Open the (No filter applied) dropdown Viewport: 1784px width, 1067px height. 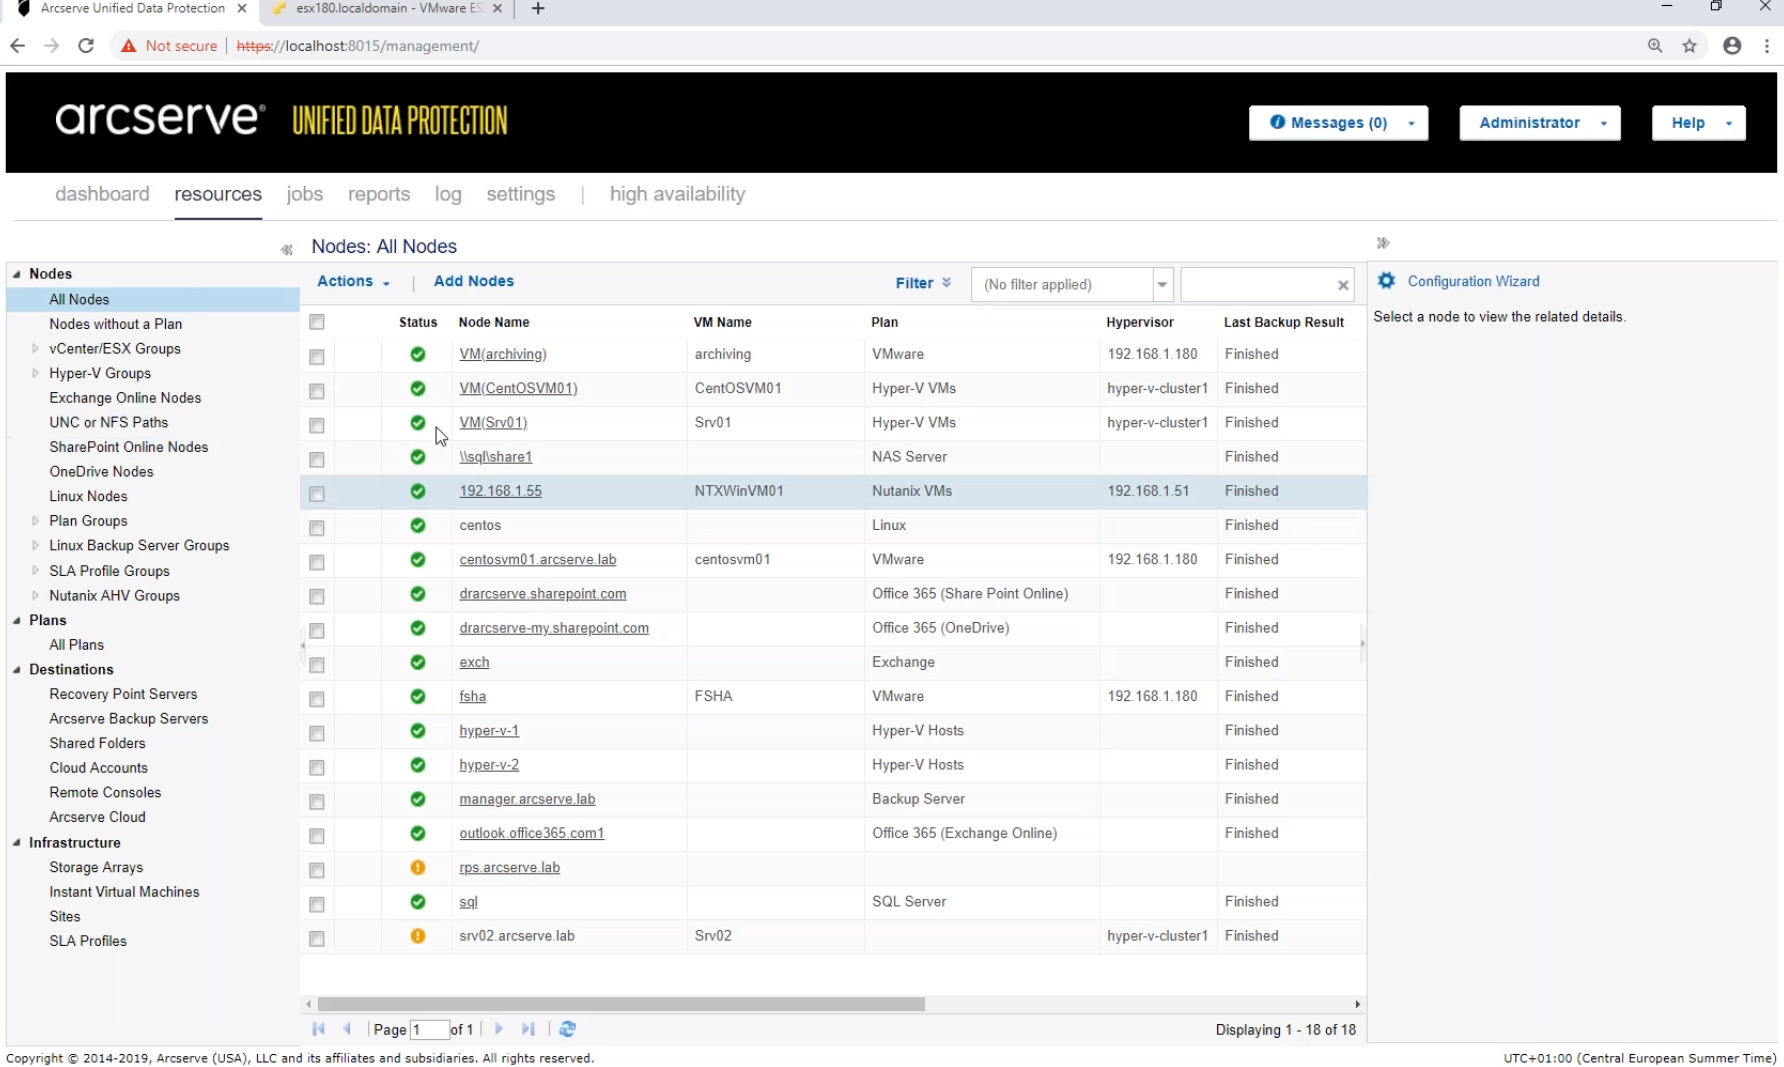[x=1162, y=284]
